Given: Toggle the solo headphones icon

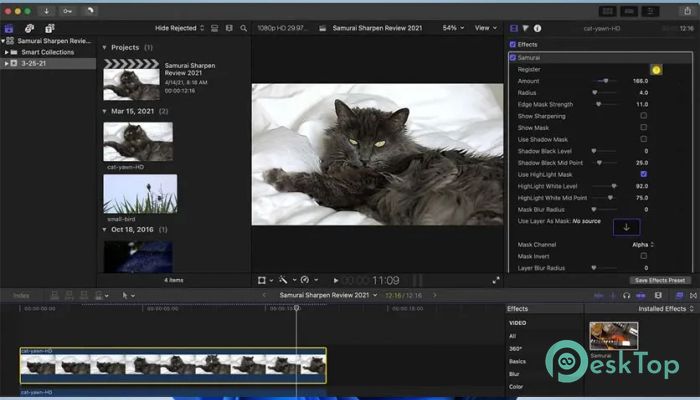Looking at the screenshot, I should (x=627, y=296).
